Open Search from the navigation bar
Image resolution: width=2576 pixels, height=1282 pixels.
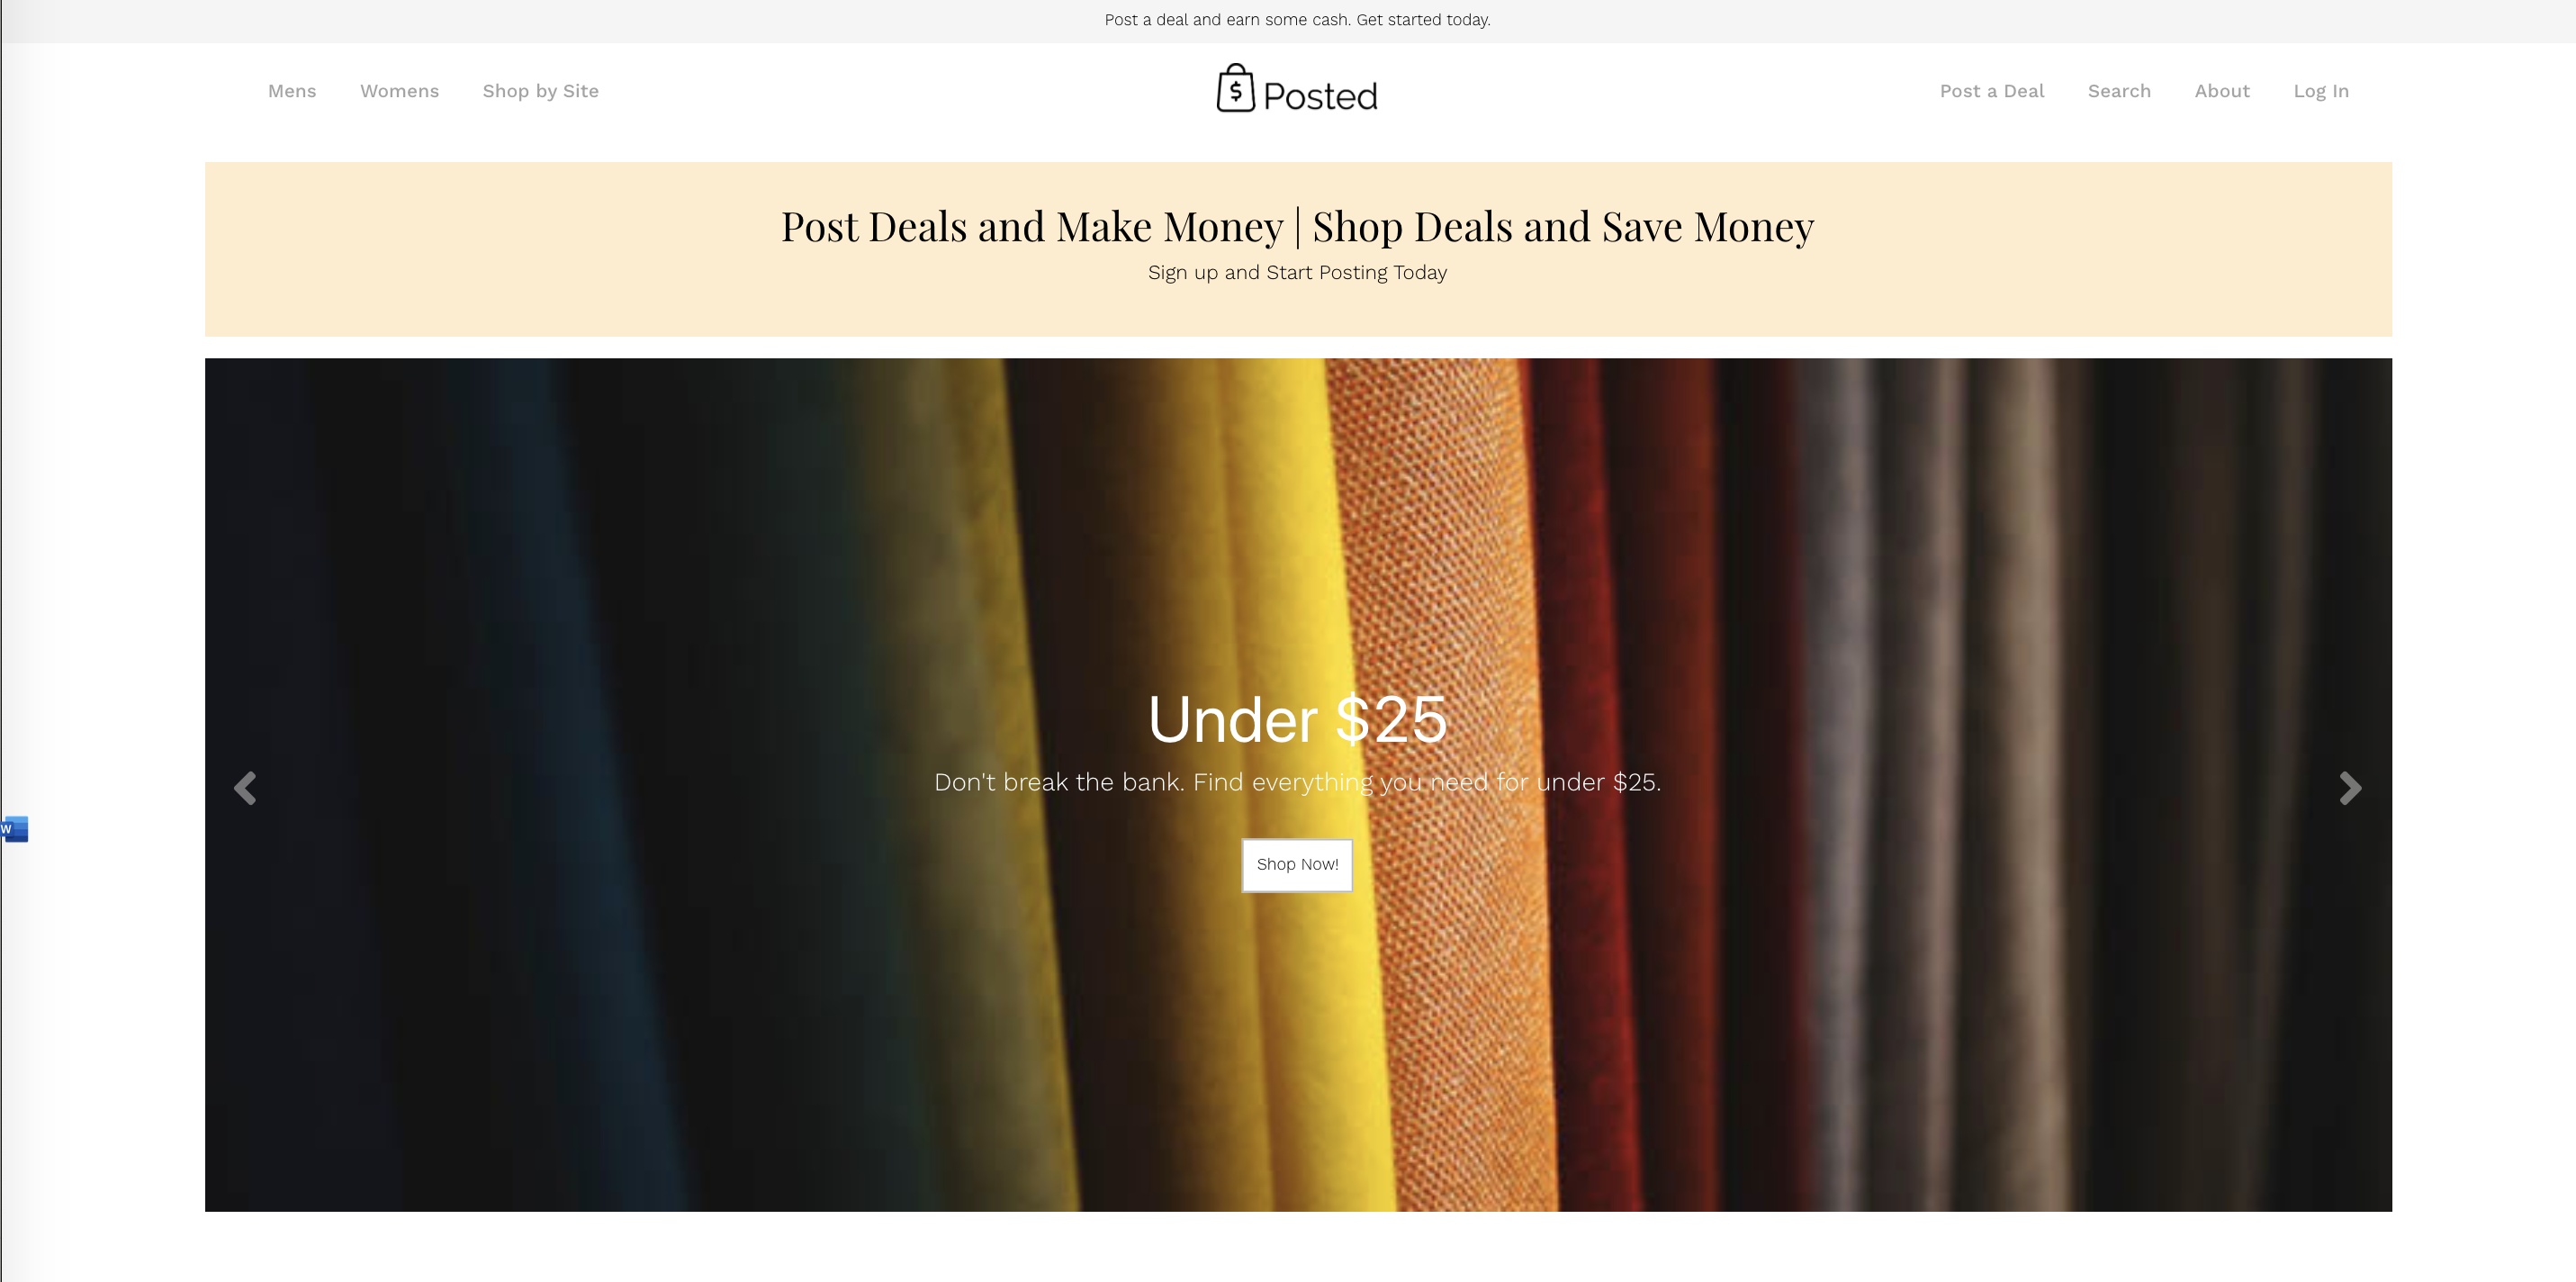coord(2118,91)
